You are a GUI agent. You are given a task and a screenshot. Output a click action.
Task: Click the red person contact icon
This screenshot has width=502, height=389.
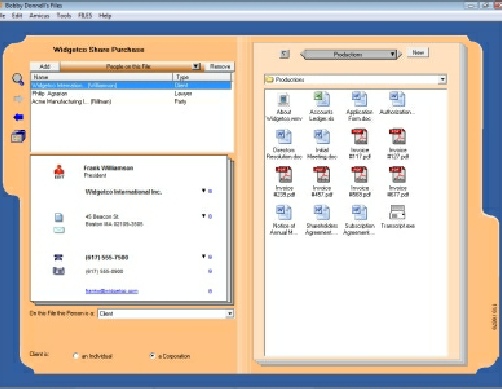pos(59,172)
